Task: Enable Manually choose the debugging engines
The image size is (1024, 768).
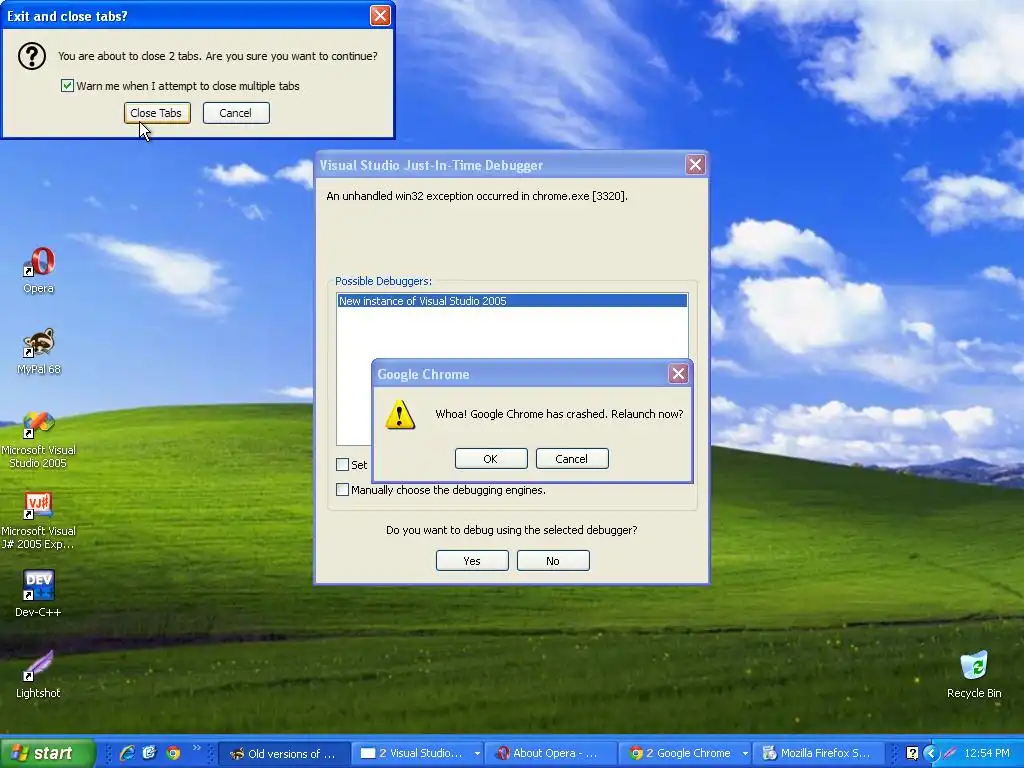Action: (342, 490)
